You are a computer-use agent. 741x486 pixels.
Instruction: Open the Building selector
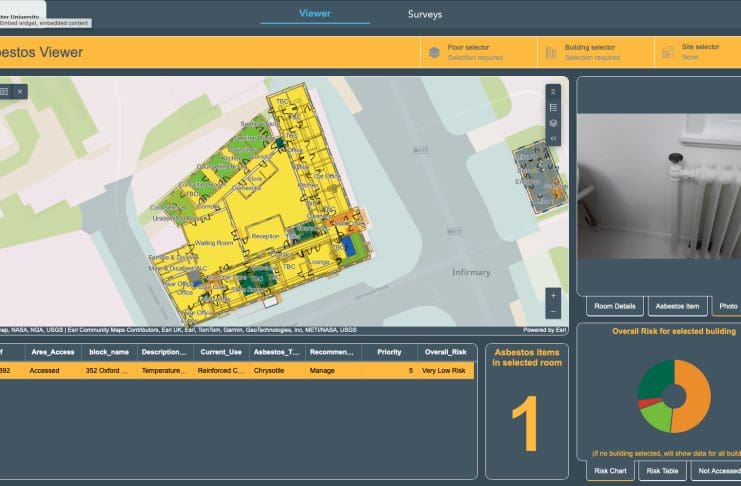594,52
